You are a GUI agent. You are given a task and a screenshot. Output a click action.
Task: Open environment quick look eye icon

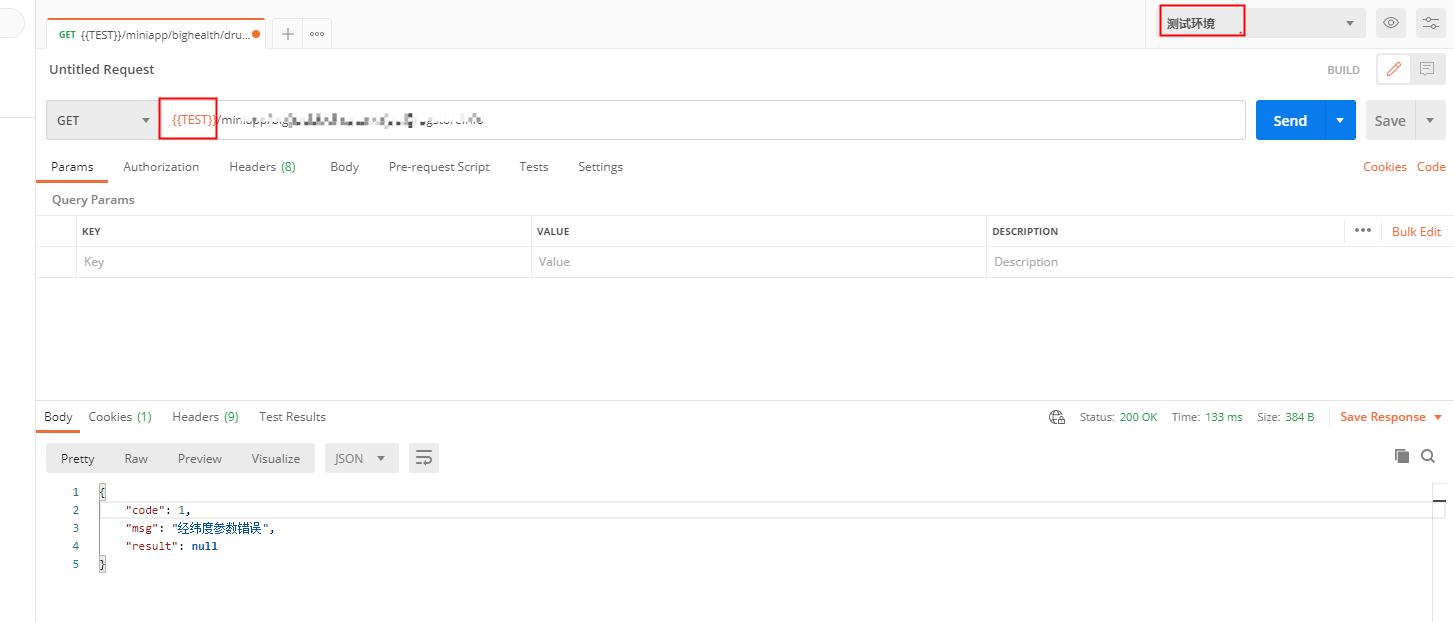point(1391,23)
